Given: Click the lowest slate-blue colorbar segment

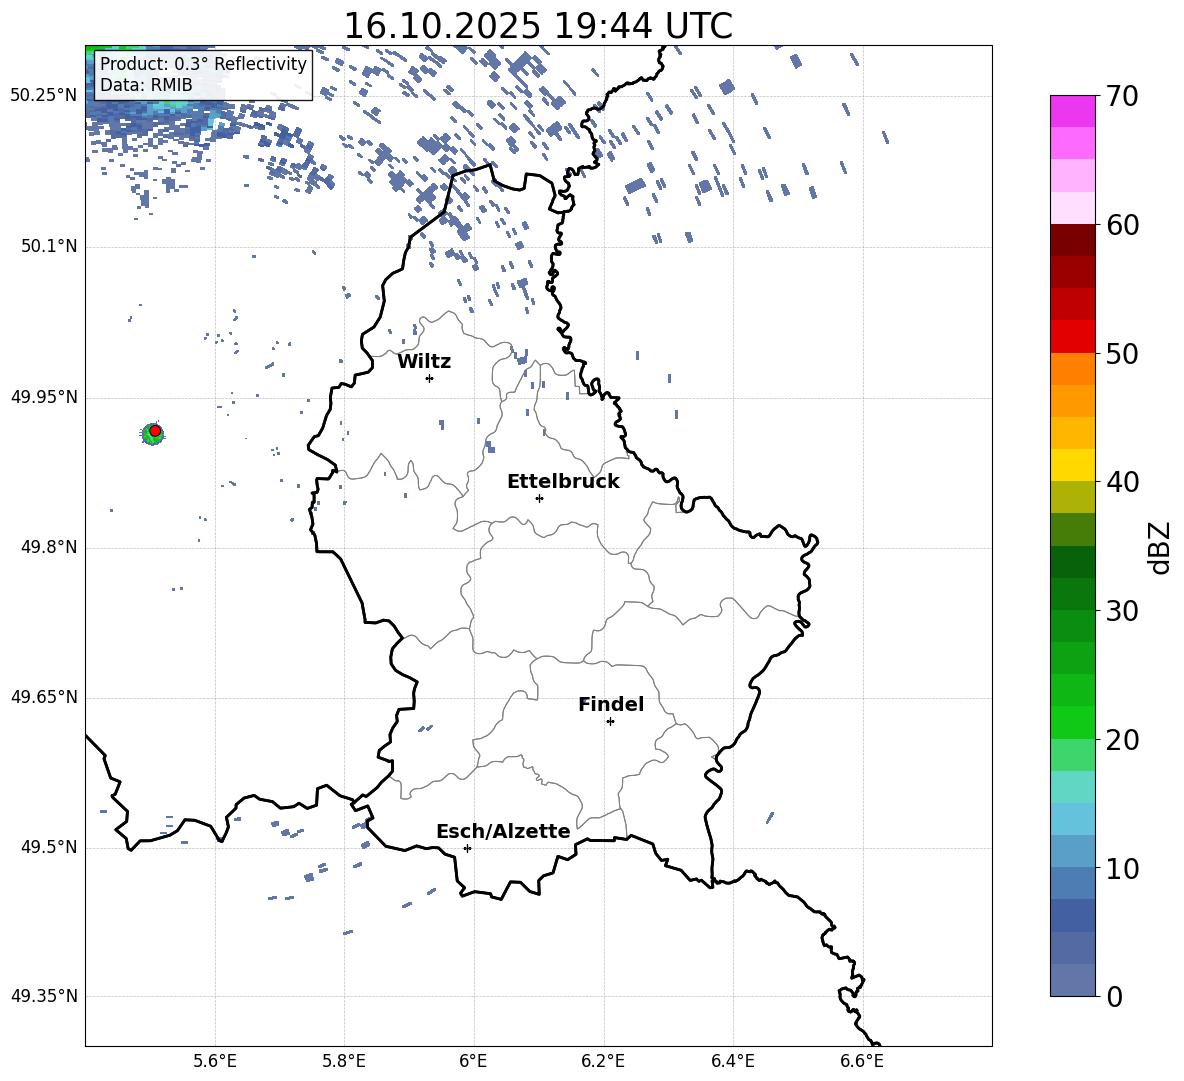Looking at the screenshot, I should [1072, 980].
